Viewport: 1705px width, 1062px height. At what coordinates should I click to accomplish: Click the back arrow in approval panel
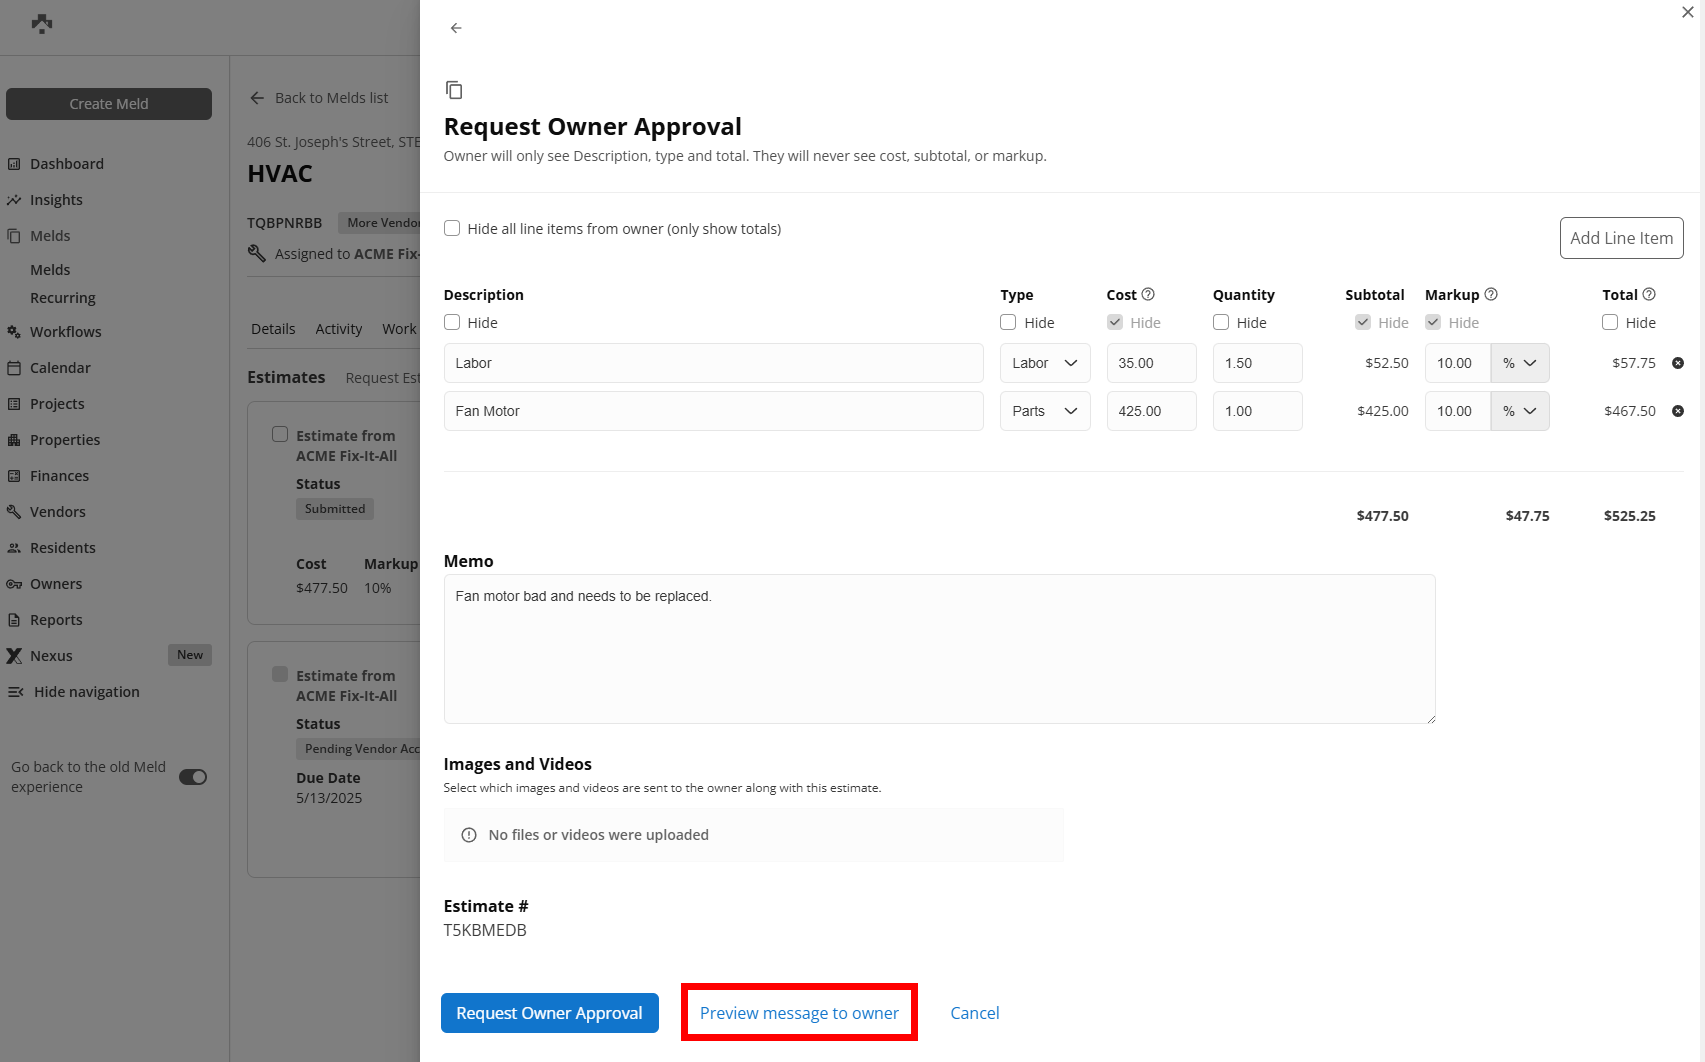click(x=456, y=28)
